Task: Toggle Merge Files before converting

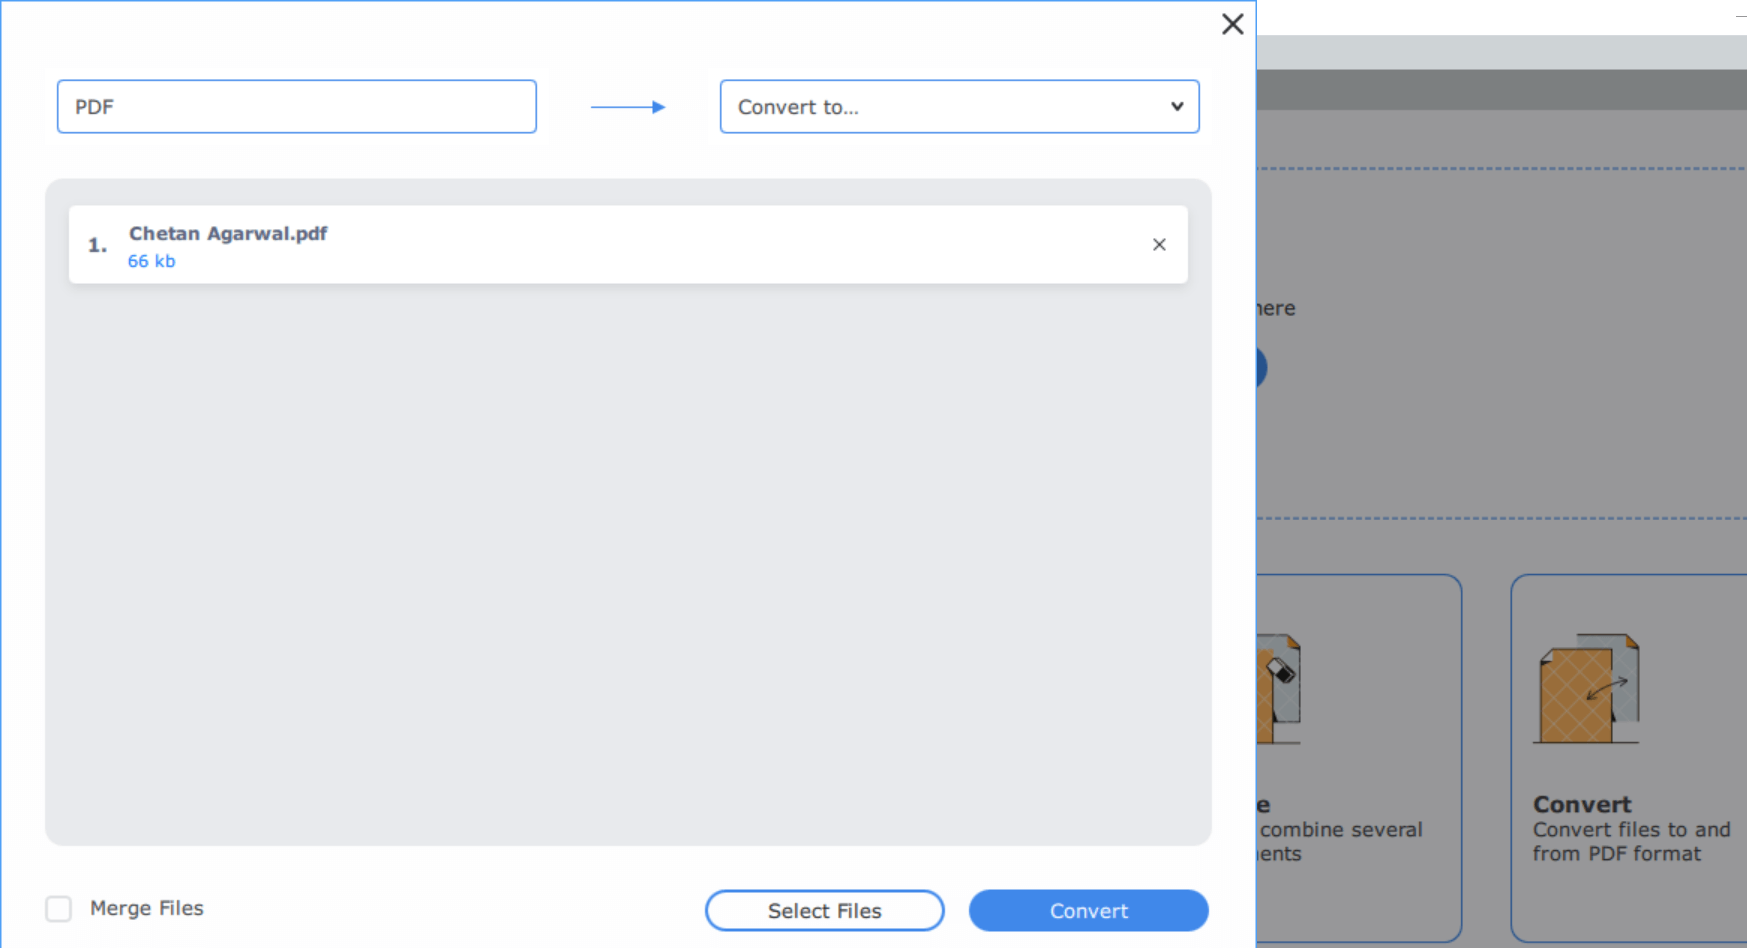Action: click(x=59, y=908)
